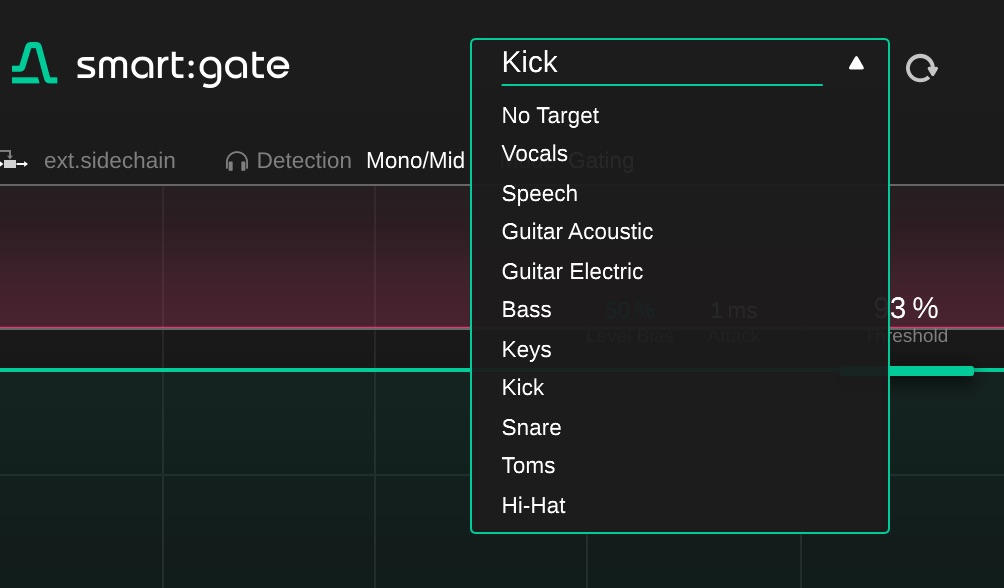Click the ext.sidechain routing icon
The image size is (1004, 588).
tap(13, 161)
